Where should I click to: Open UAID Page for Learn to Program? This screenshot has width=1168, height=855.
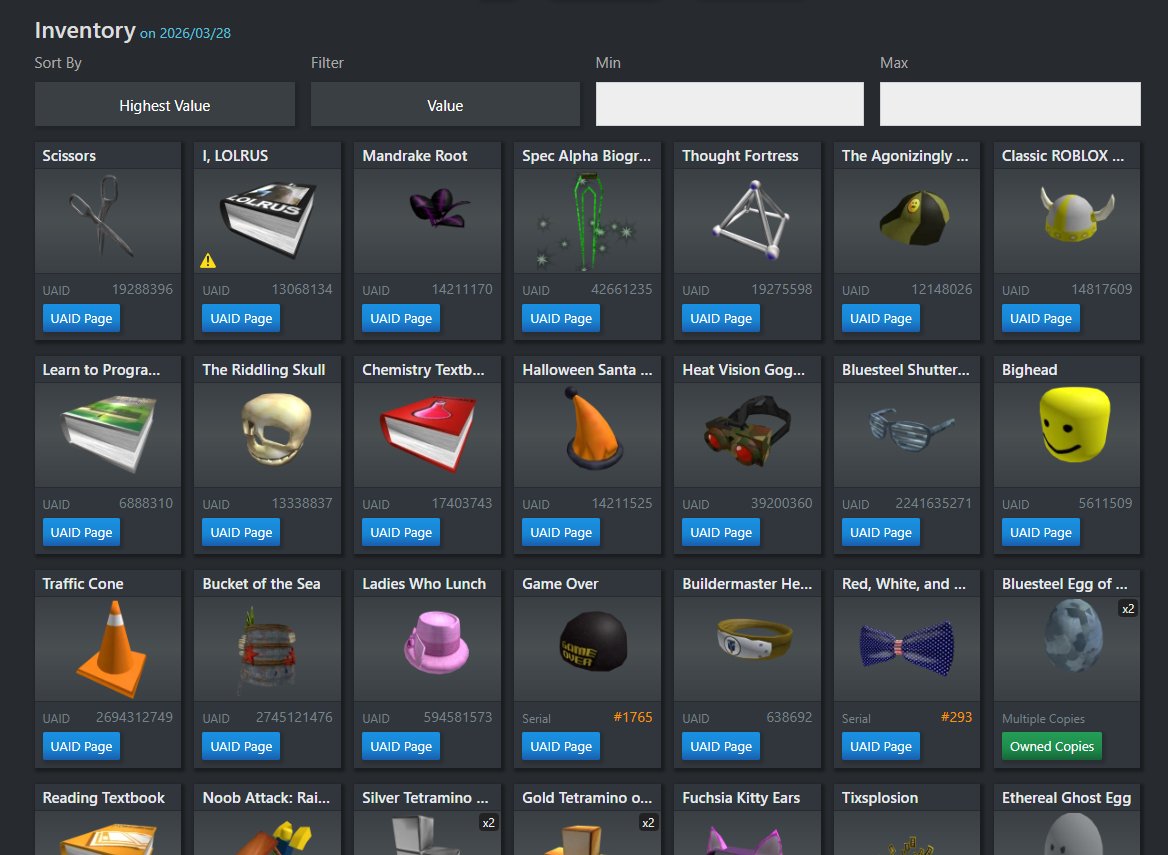(81, 532)
